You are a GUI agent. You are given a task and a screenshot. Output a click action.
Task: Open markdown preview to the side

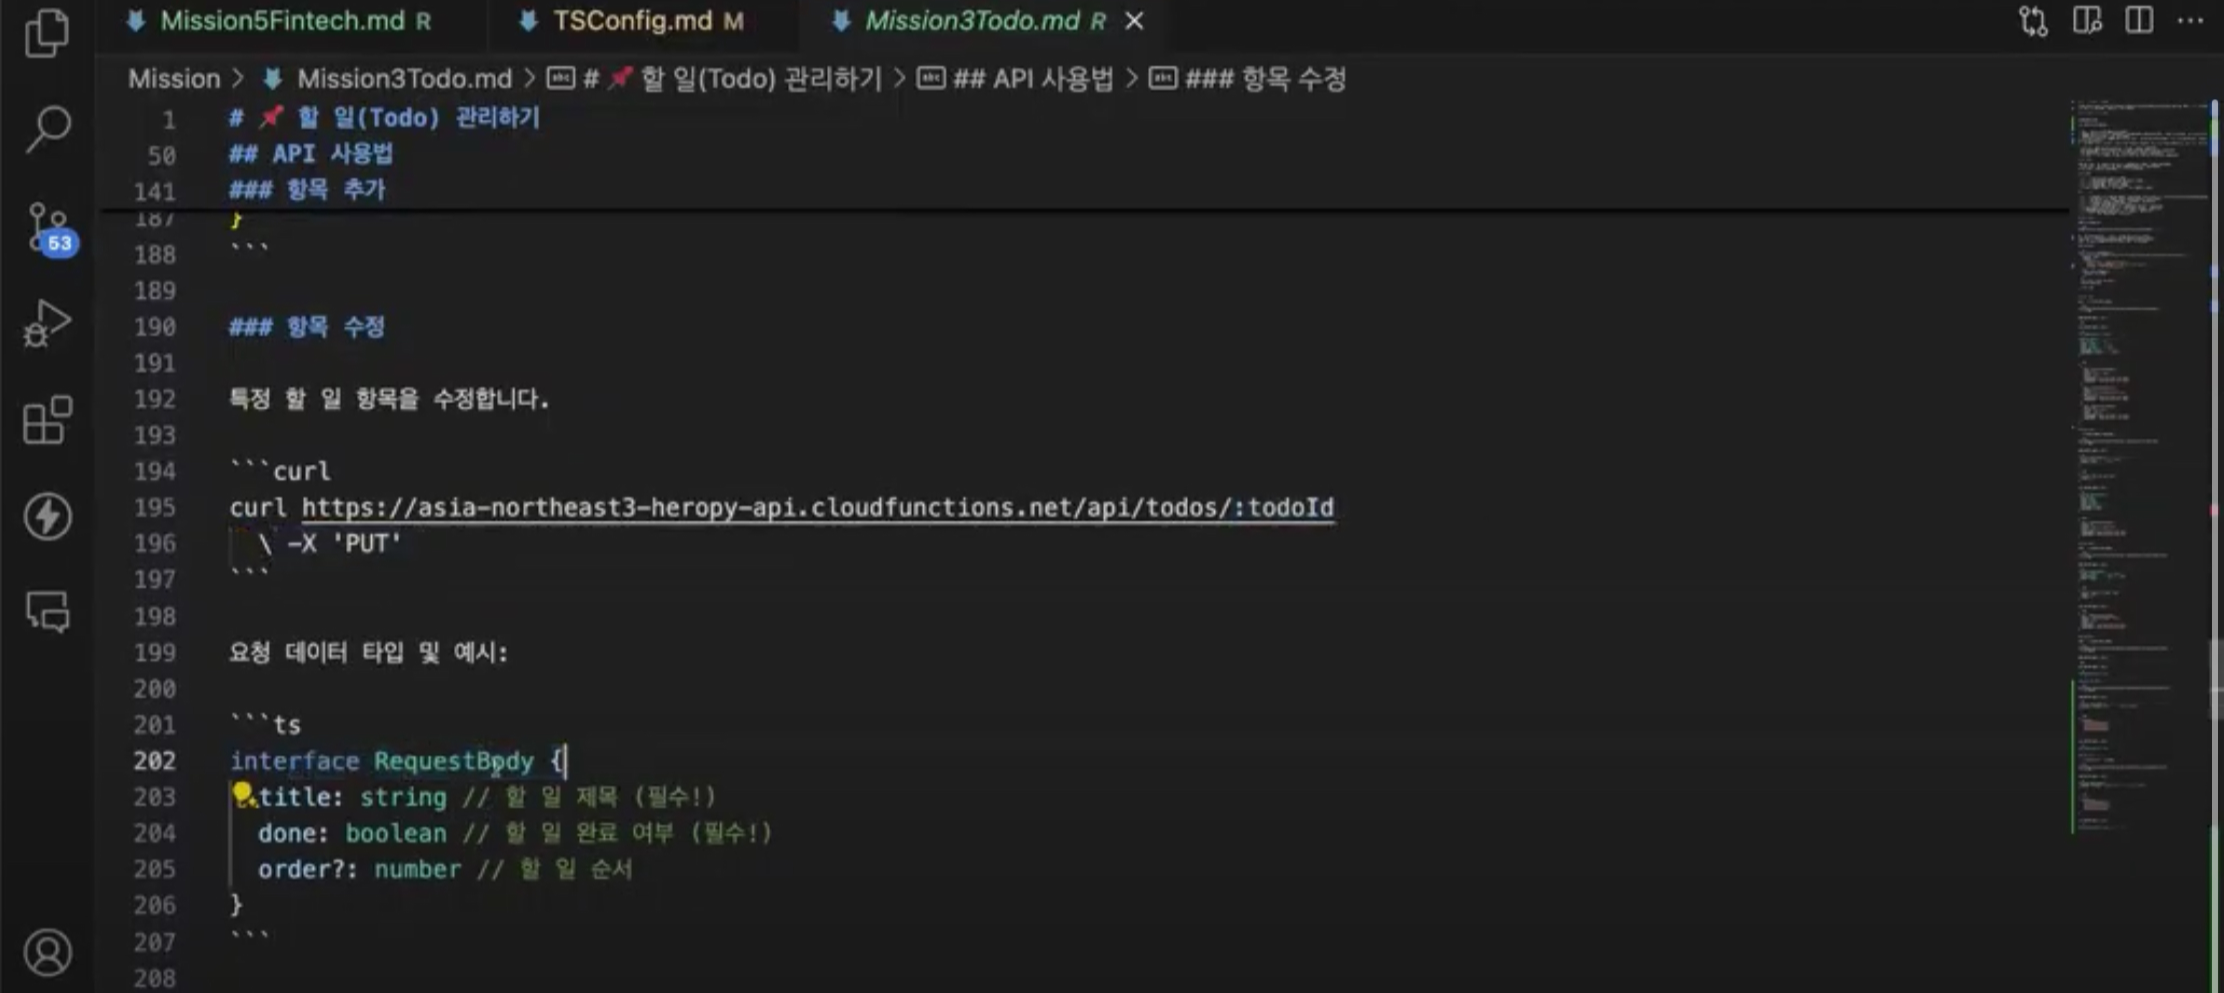click(x=2087, y=21)
